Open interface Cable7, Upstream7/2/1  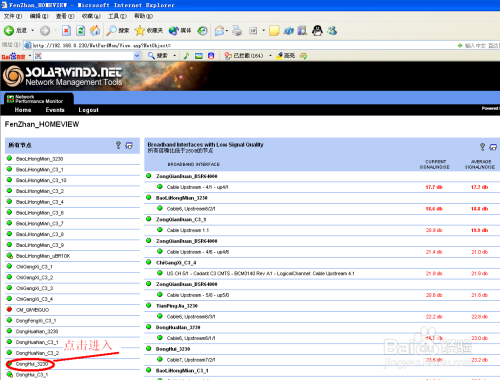pyautogui.click(x=191, y=360)
